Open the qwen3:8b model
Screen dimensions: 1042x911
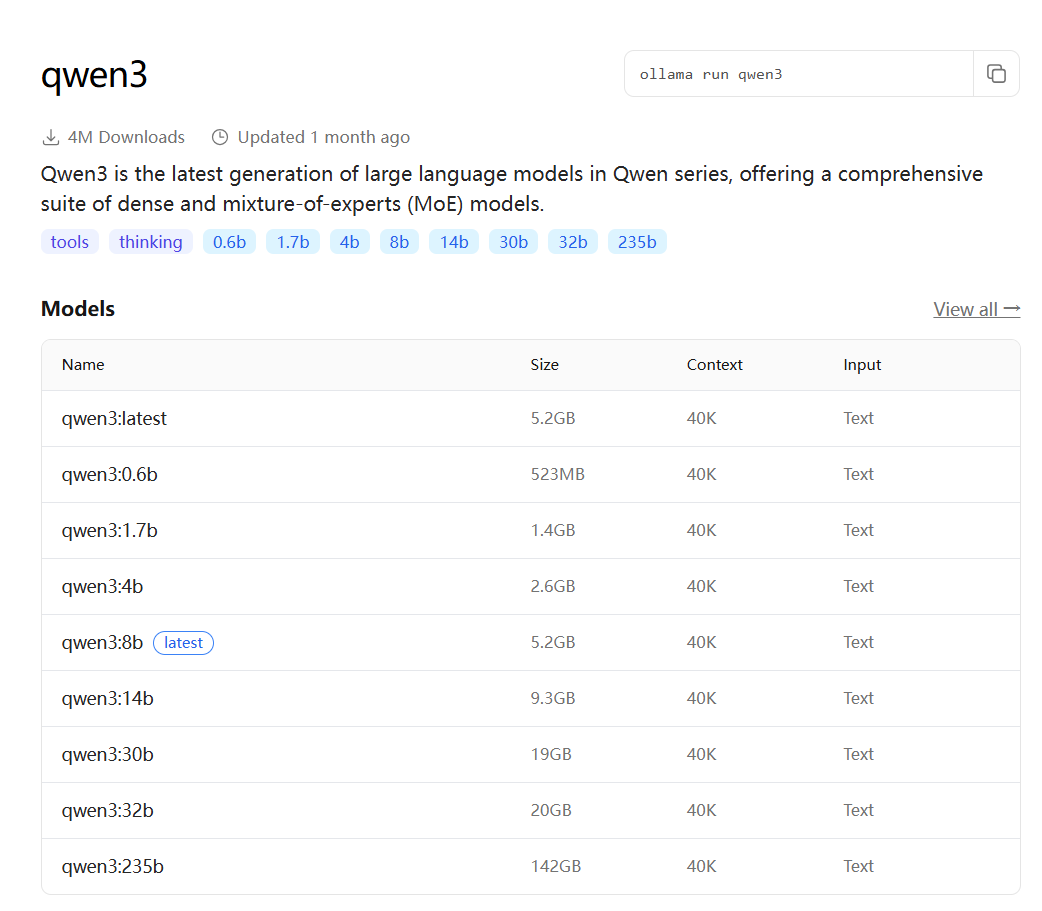point(102,643)
